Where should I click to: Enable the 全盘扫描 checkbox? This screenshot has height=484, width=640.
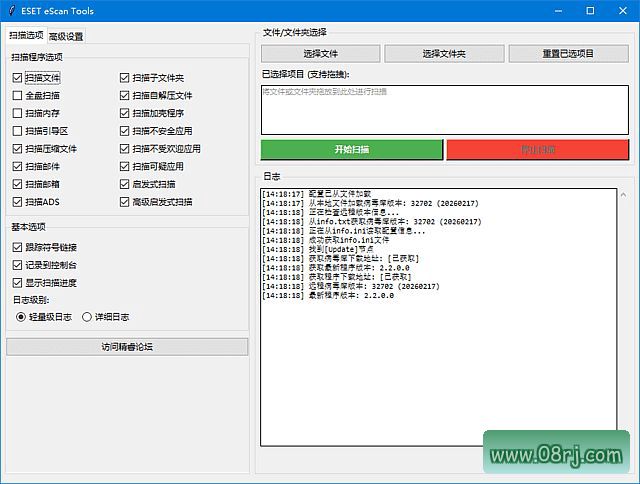pos(18,95)
